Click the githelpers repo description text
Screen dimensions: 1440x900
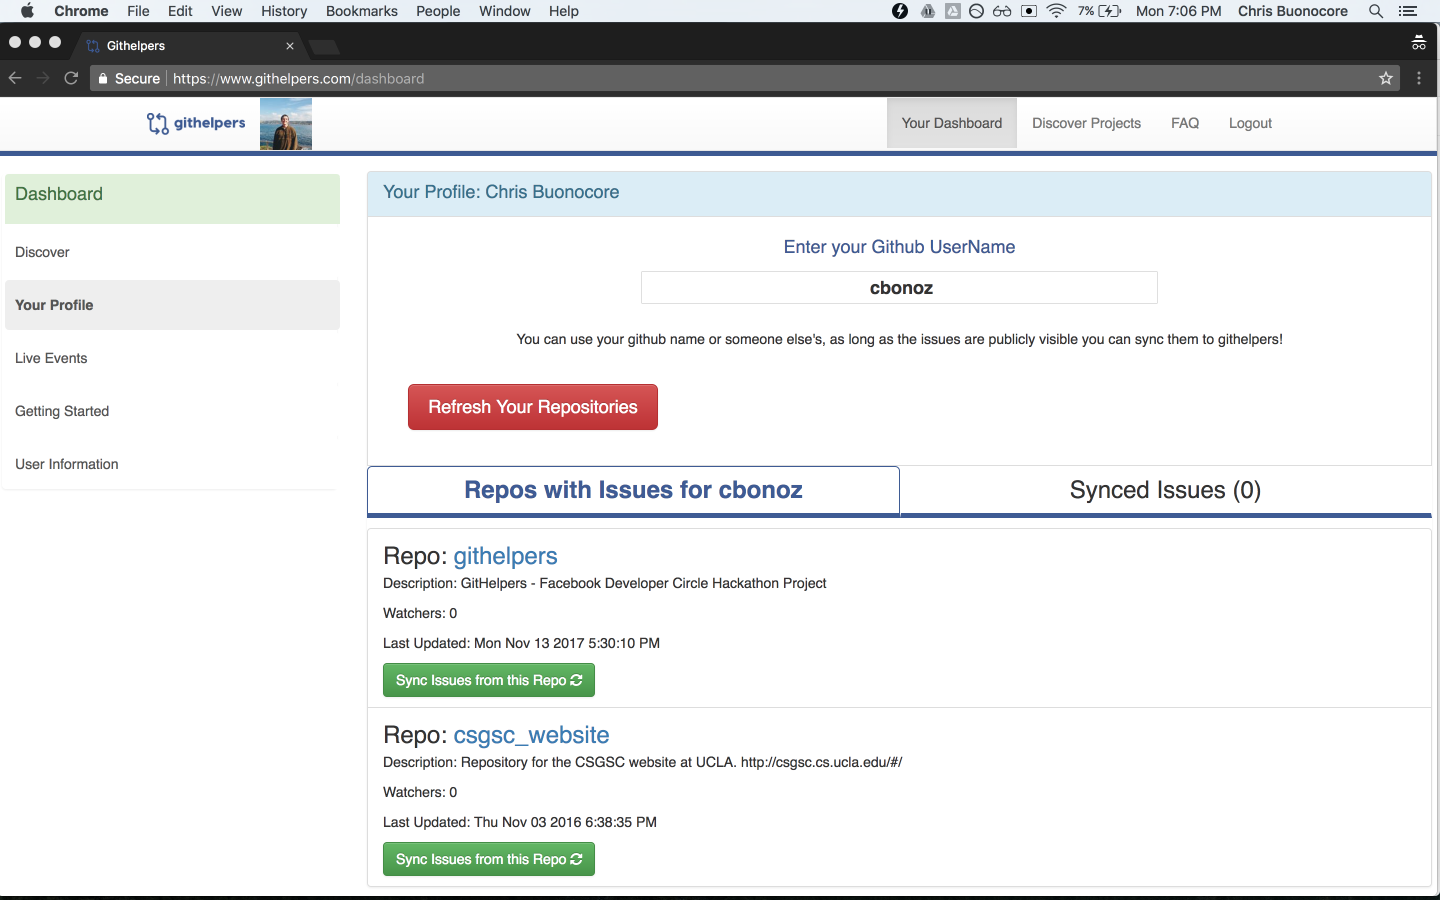(605, 583)
